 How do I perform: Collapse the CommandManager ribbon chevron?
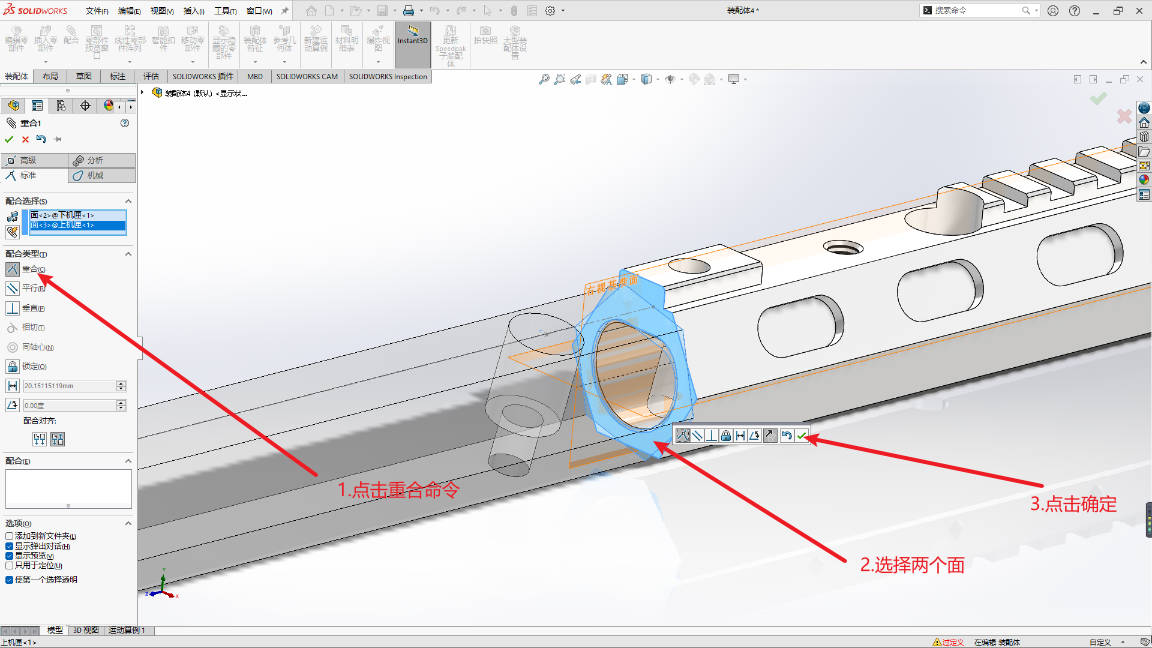1143,62
